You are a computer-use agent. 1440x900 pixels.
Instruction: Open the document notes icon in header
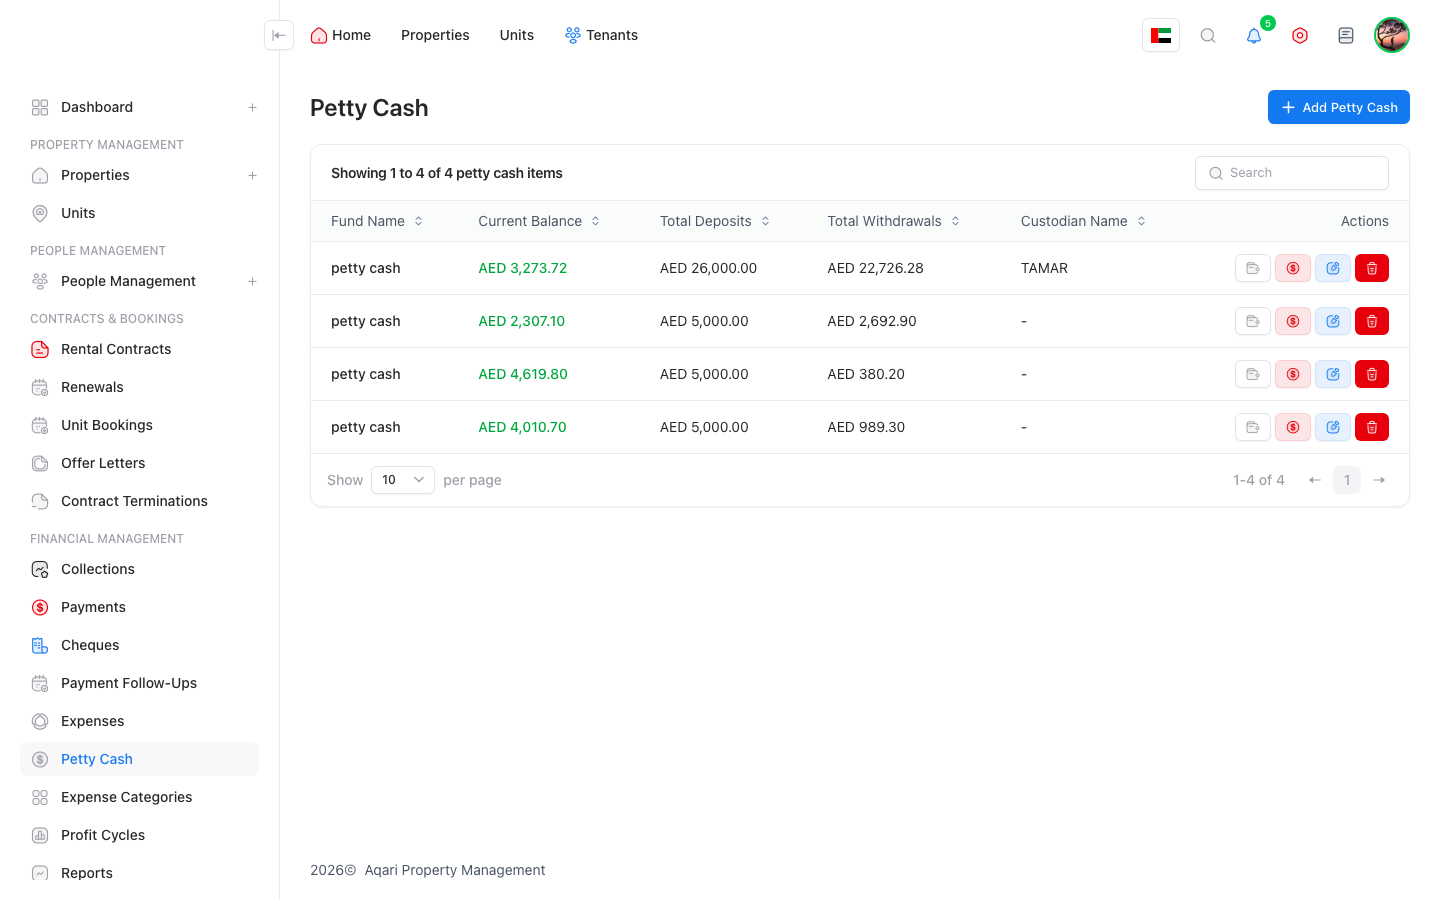coord(1346,36)
